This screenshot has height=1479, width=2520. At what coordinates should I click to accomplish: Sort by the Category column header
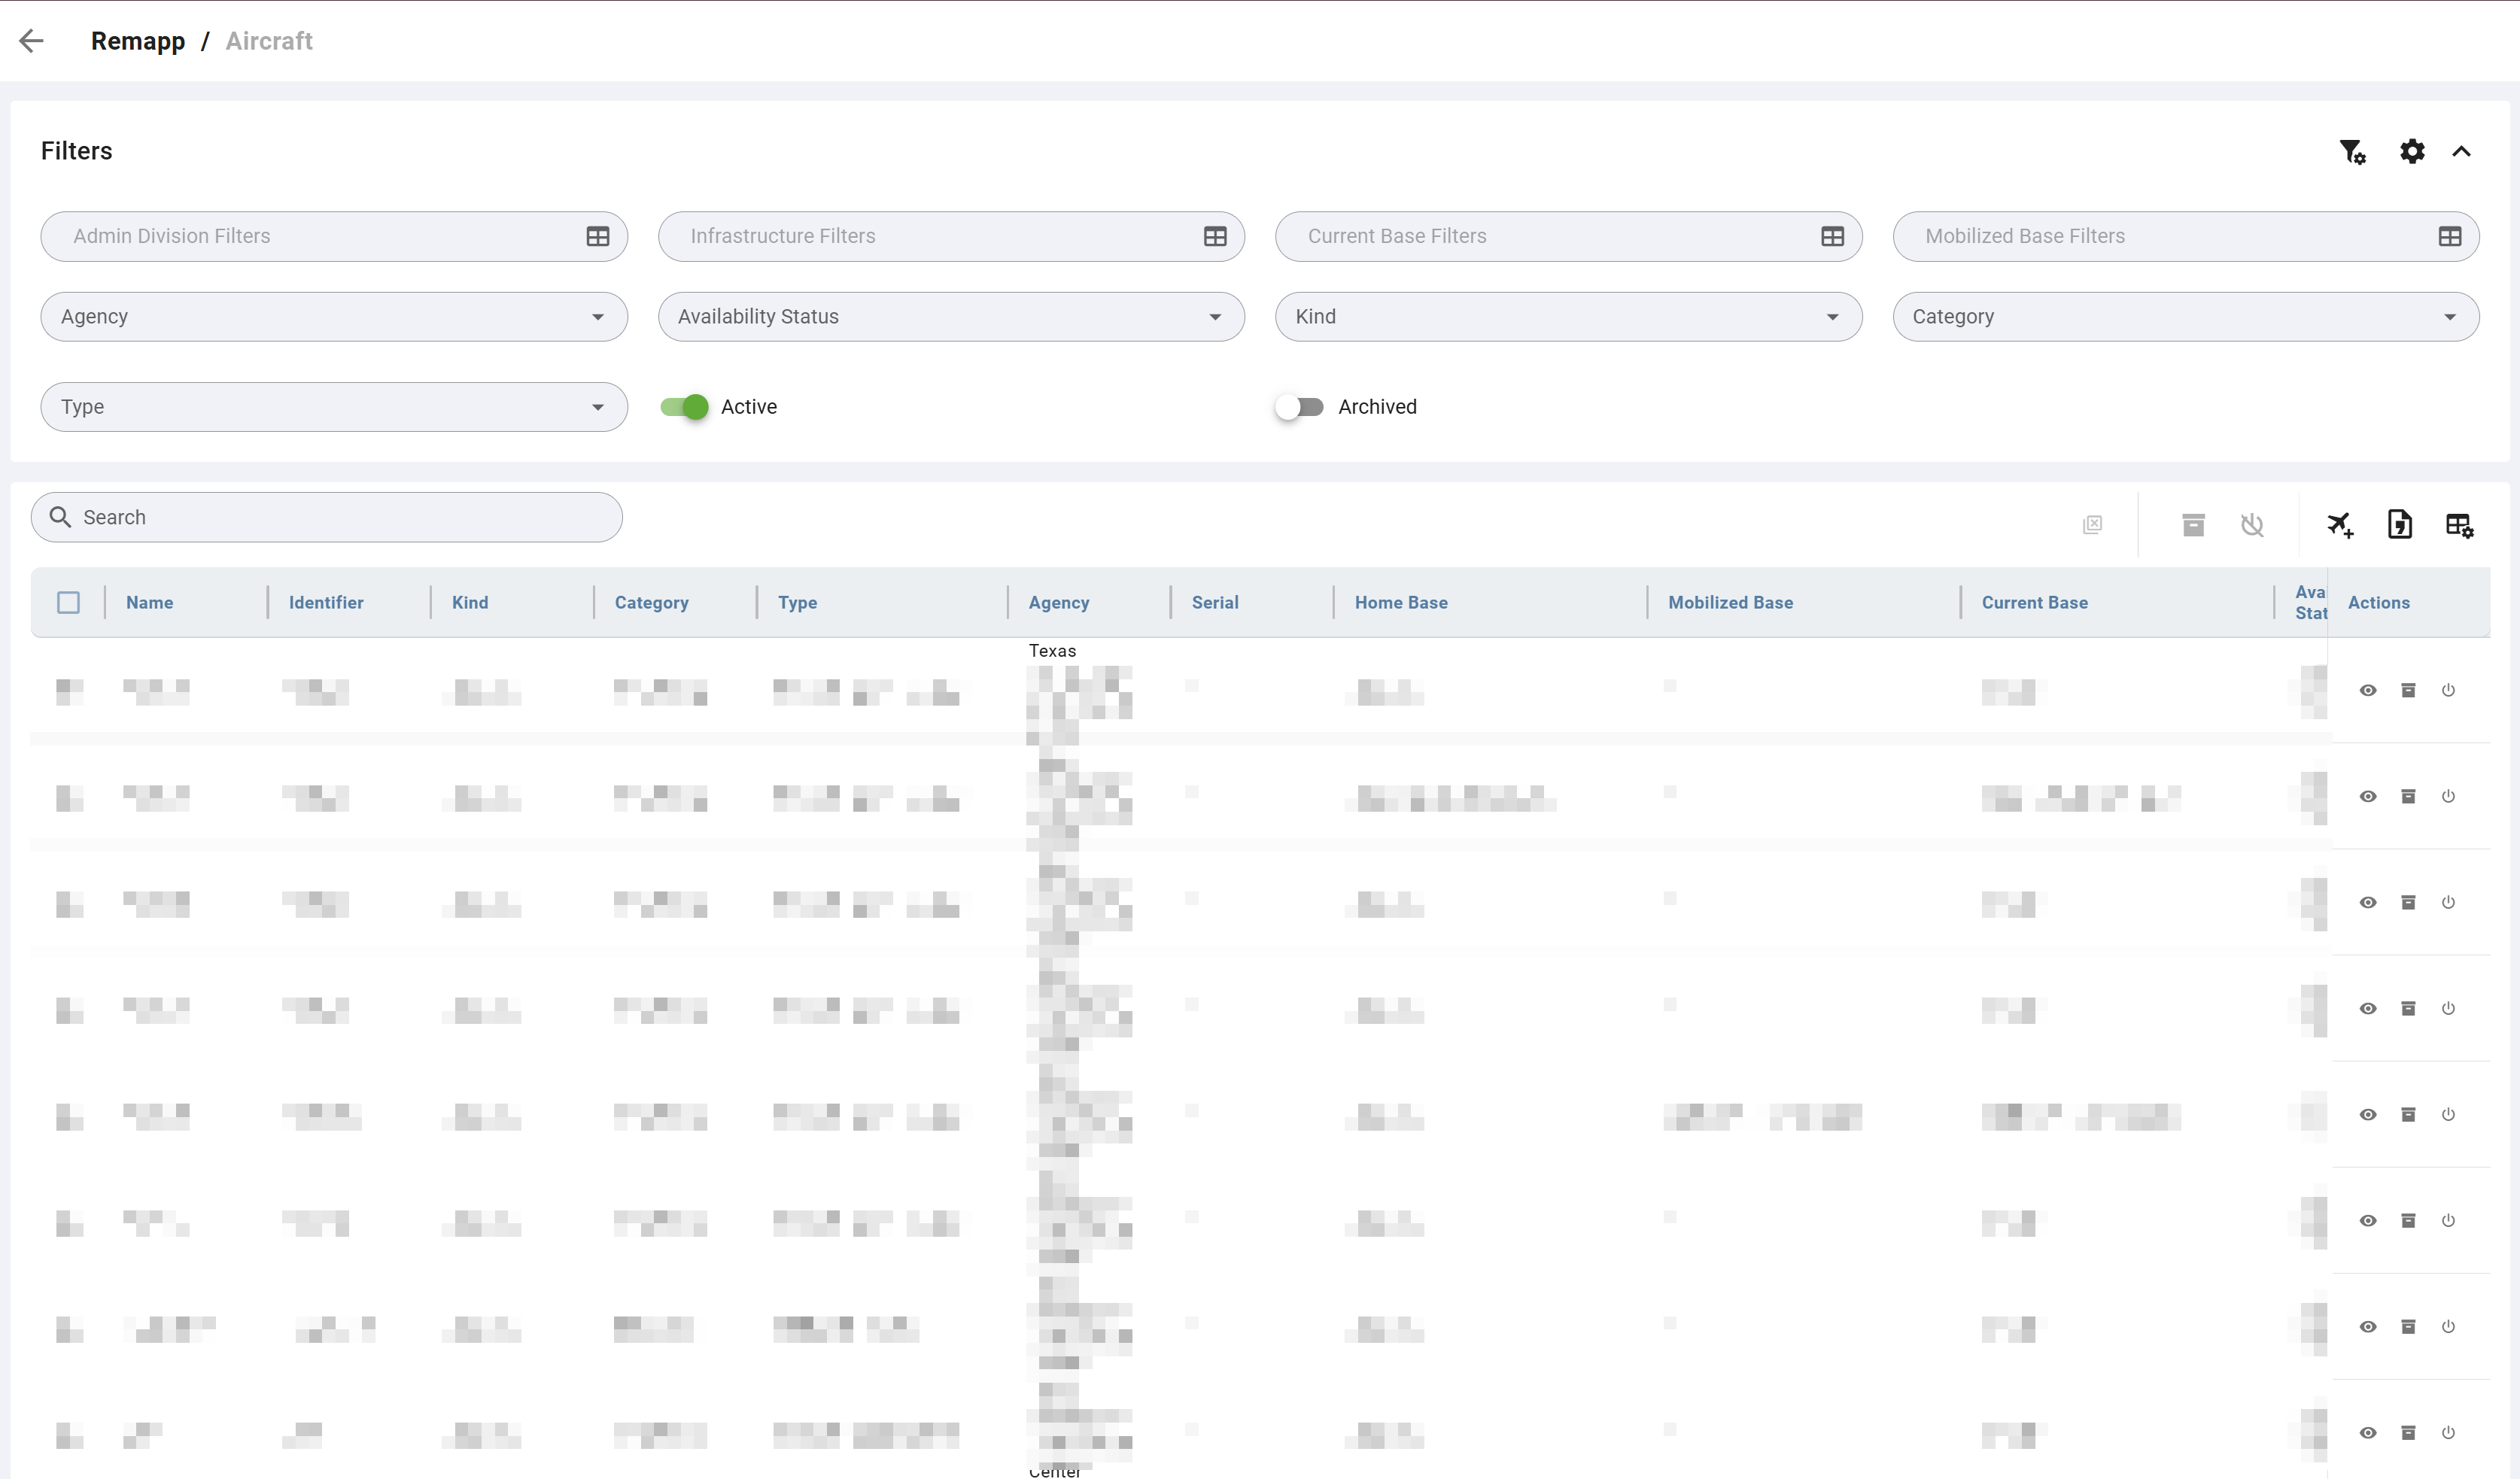coord(651,602)
